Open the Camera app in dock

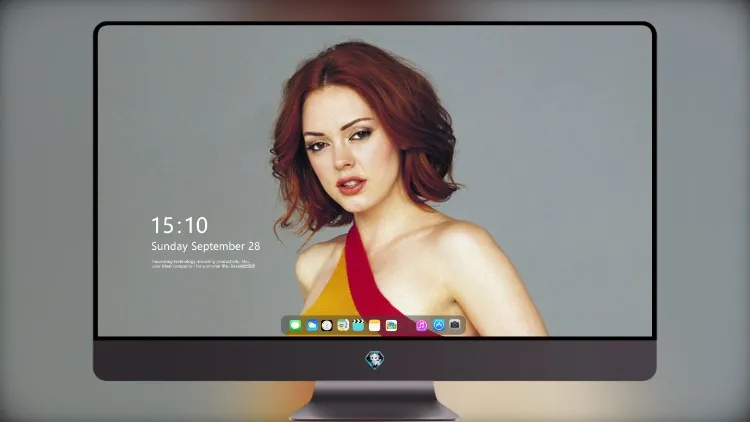click(x=455, y=325)
